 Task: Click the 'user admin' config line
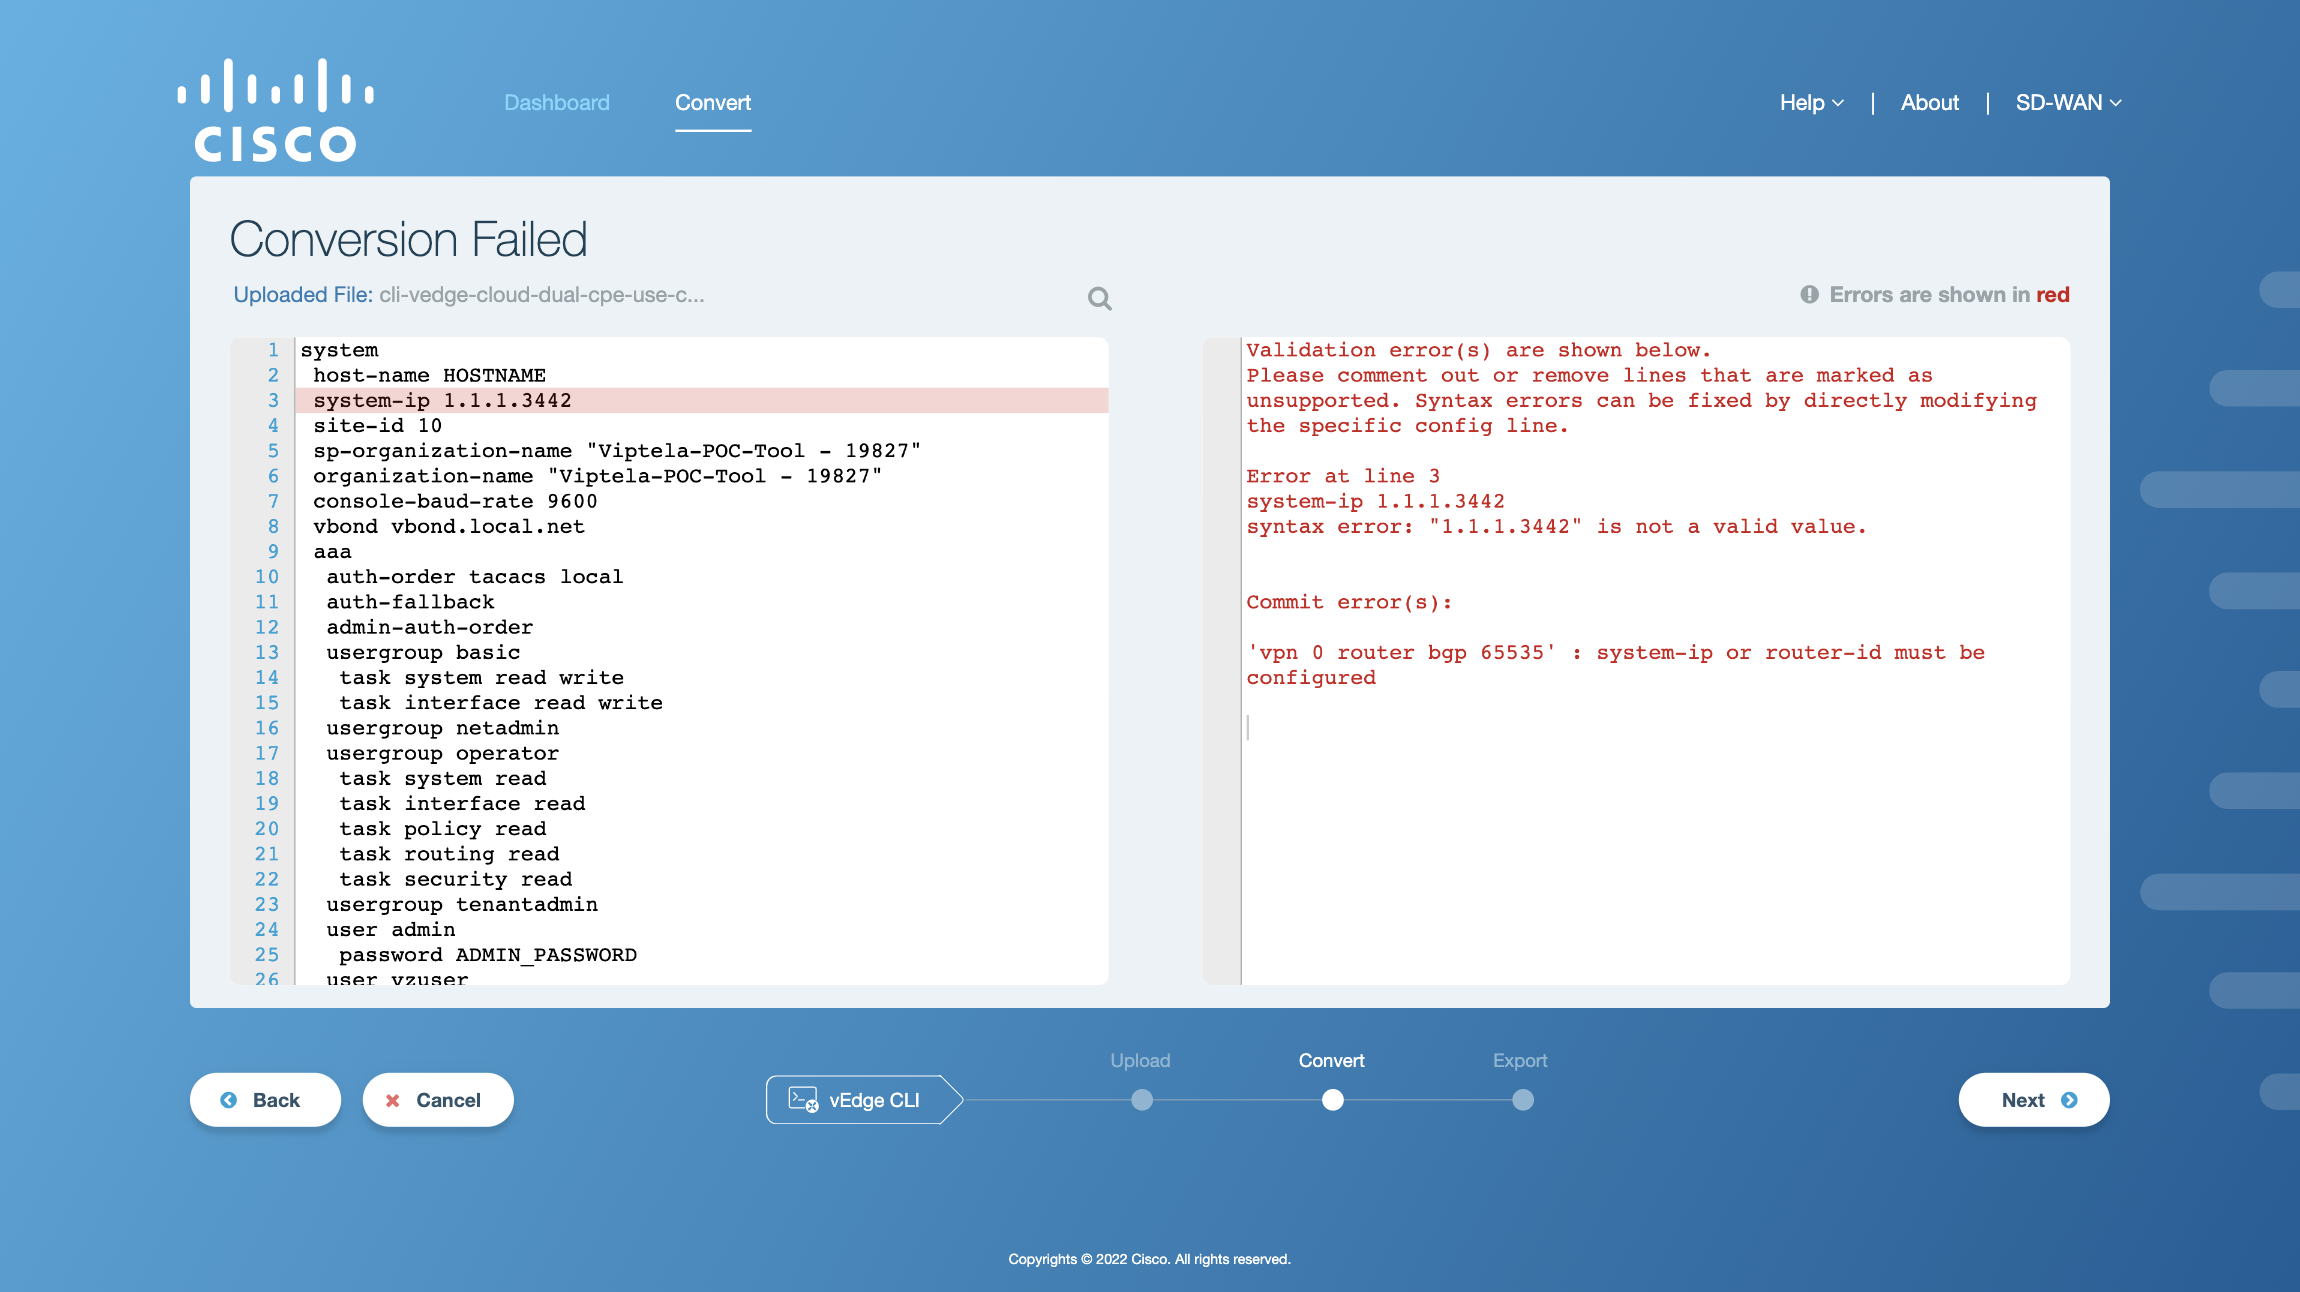(390, 929)
